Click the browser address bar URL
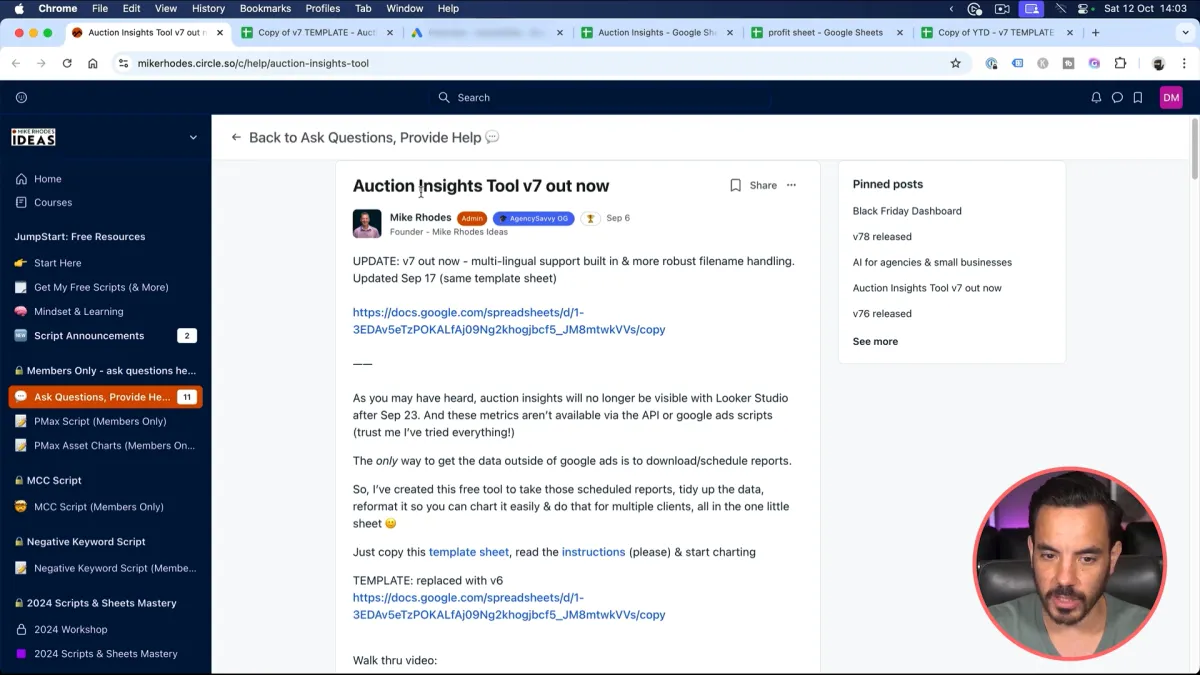 point(253,63)
